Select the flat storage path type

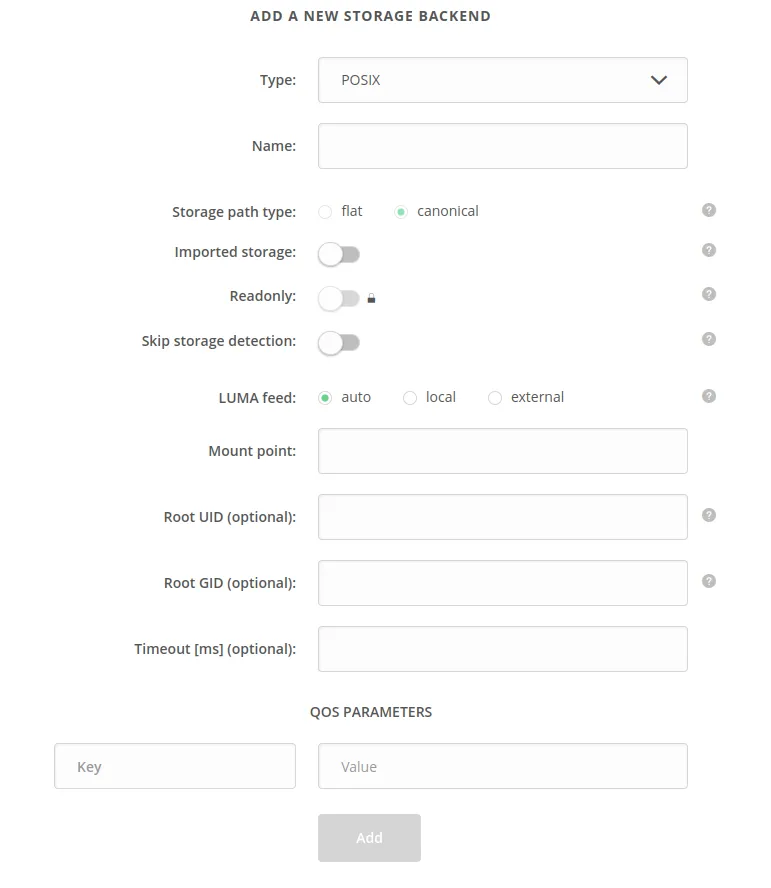(x=324, y=211)
